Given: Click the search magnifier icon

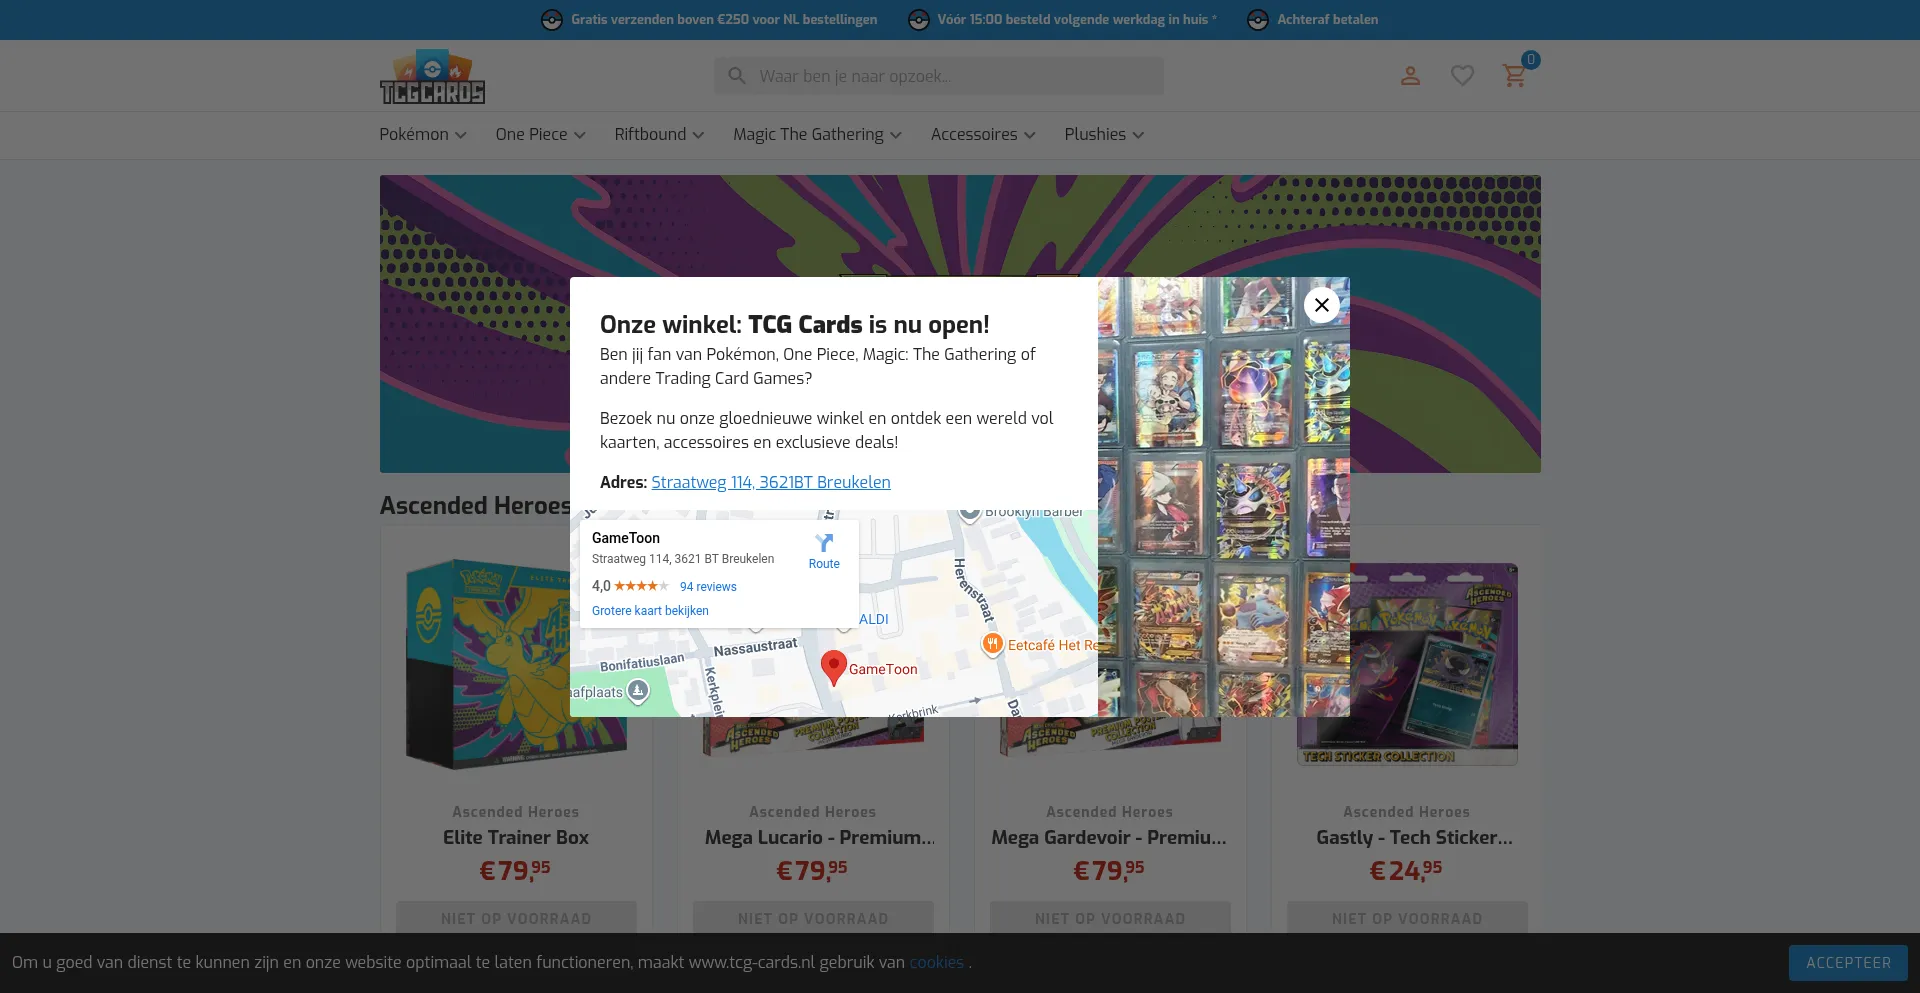Looking at the screenshot, I should coord(737,76).
